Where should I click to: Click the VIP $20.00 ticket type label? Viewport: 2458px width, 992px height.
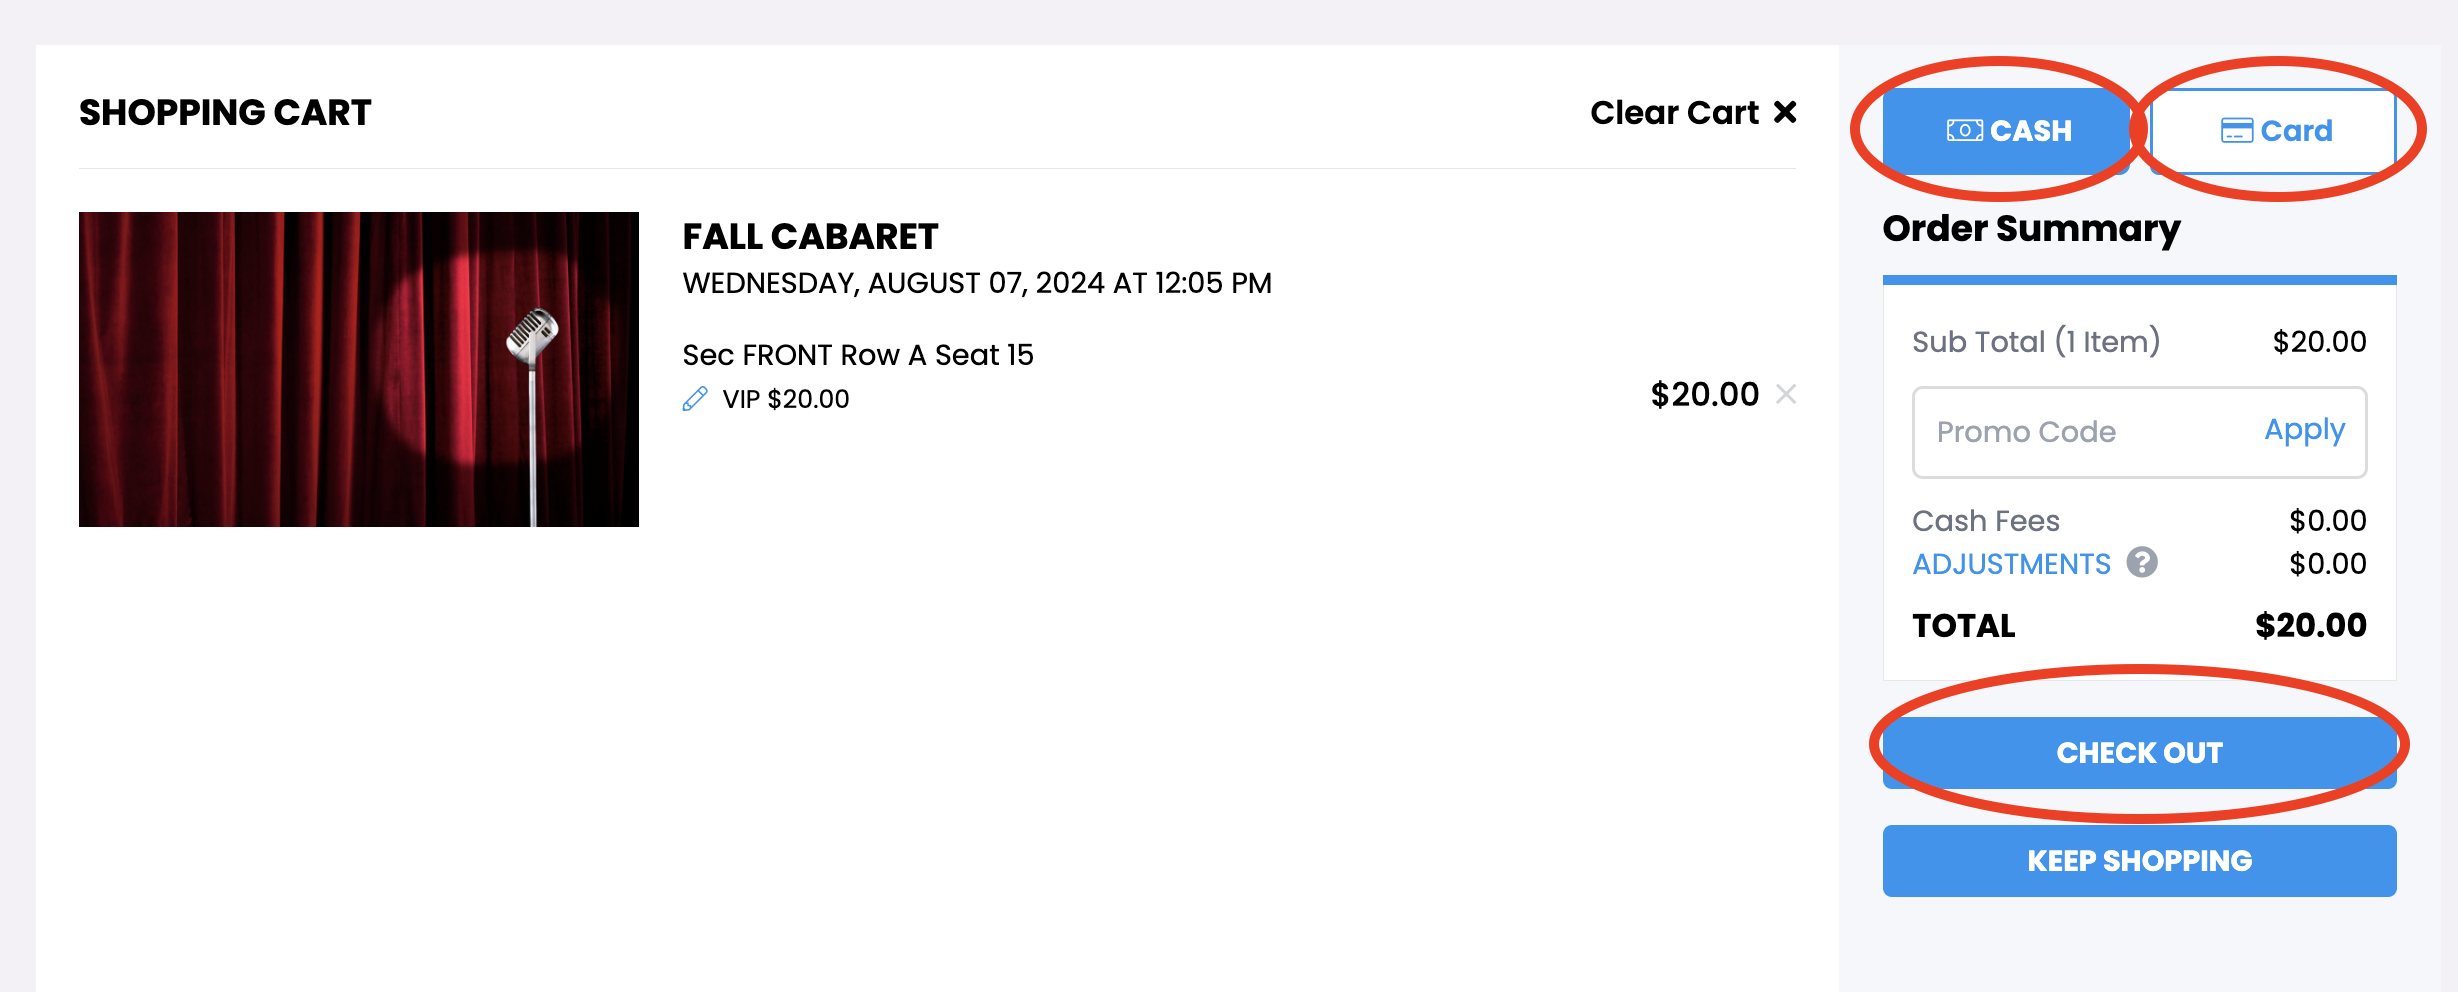(786, 399)
